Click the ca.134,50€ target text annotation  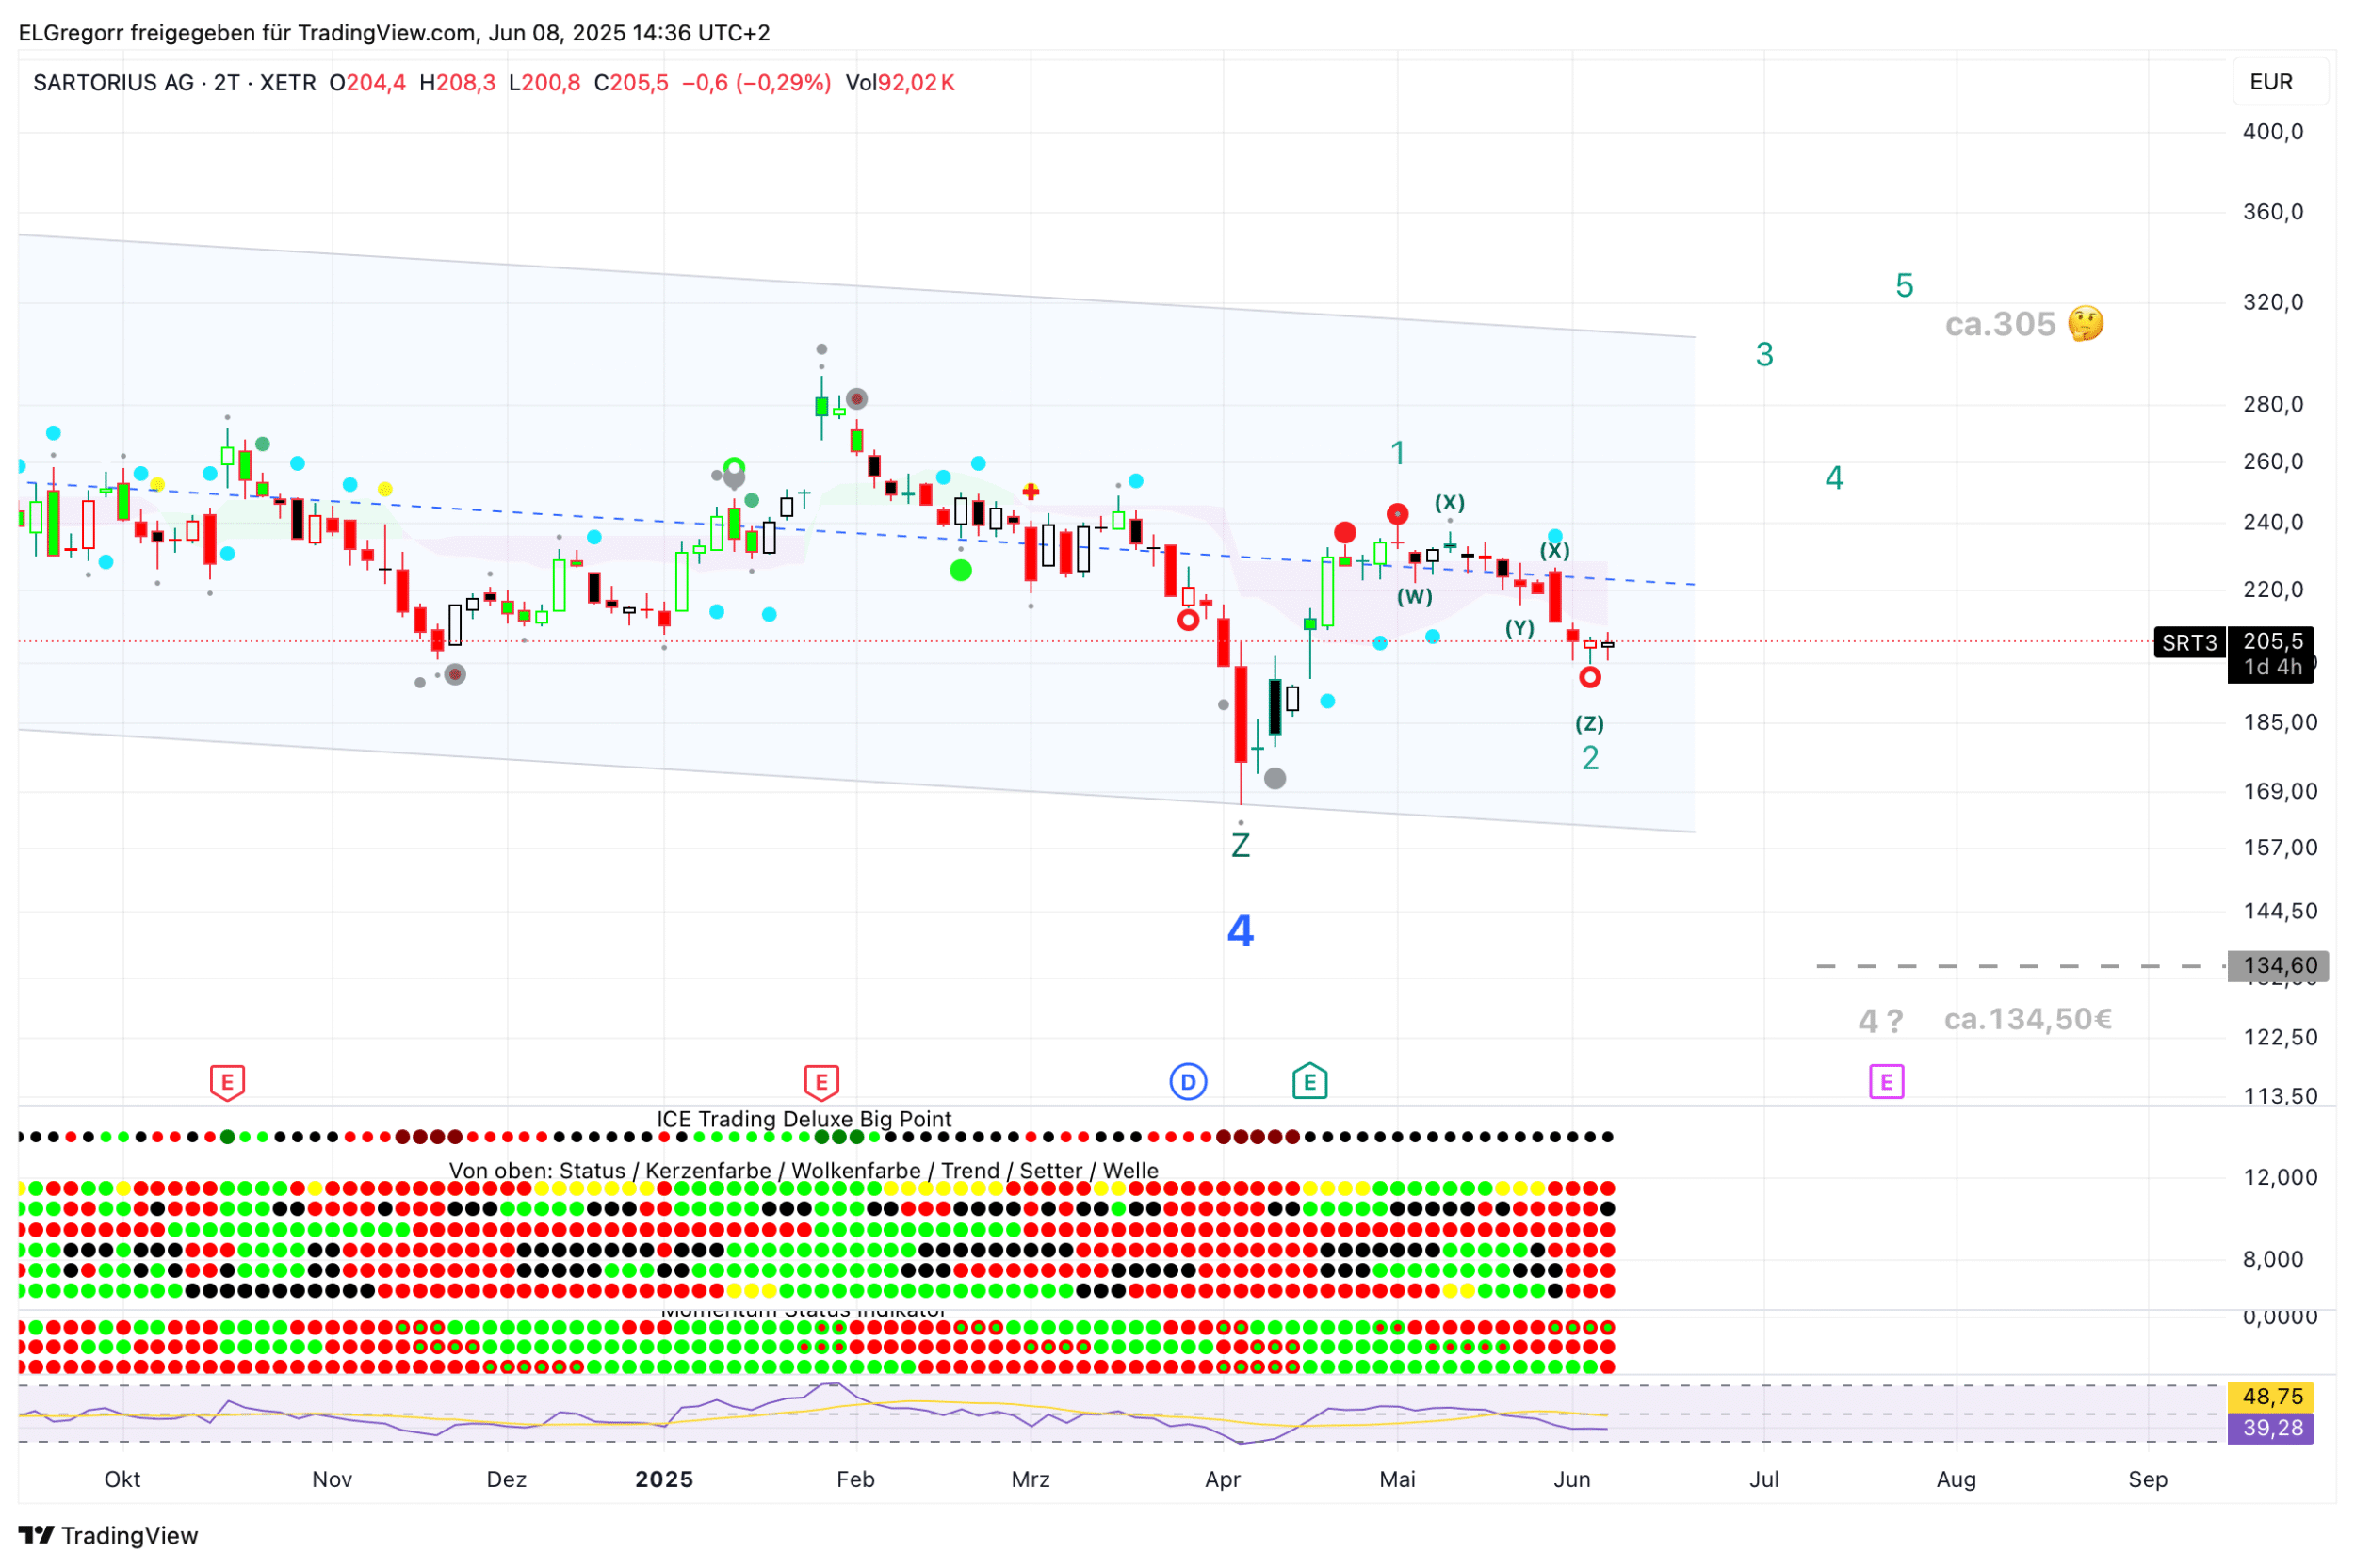pyautogui.click(x=2028, y=1020)
